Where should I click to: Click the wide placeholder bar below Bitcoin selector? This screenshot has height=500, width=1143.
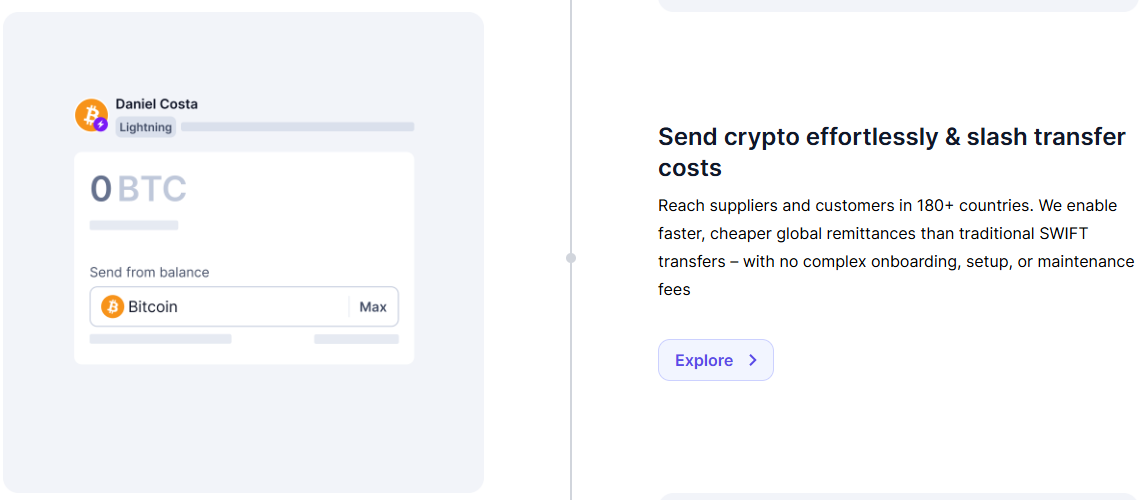point(160,339)
